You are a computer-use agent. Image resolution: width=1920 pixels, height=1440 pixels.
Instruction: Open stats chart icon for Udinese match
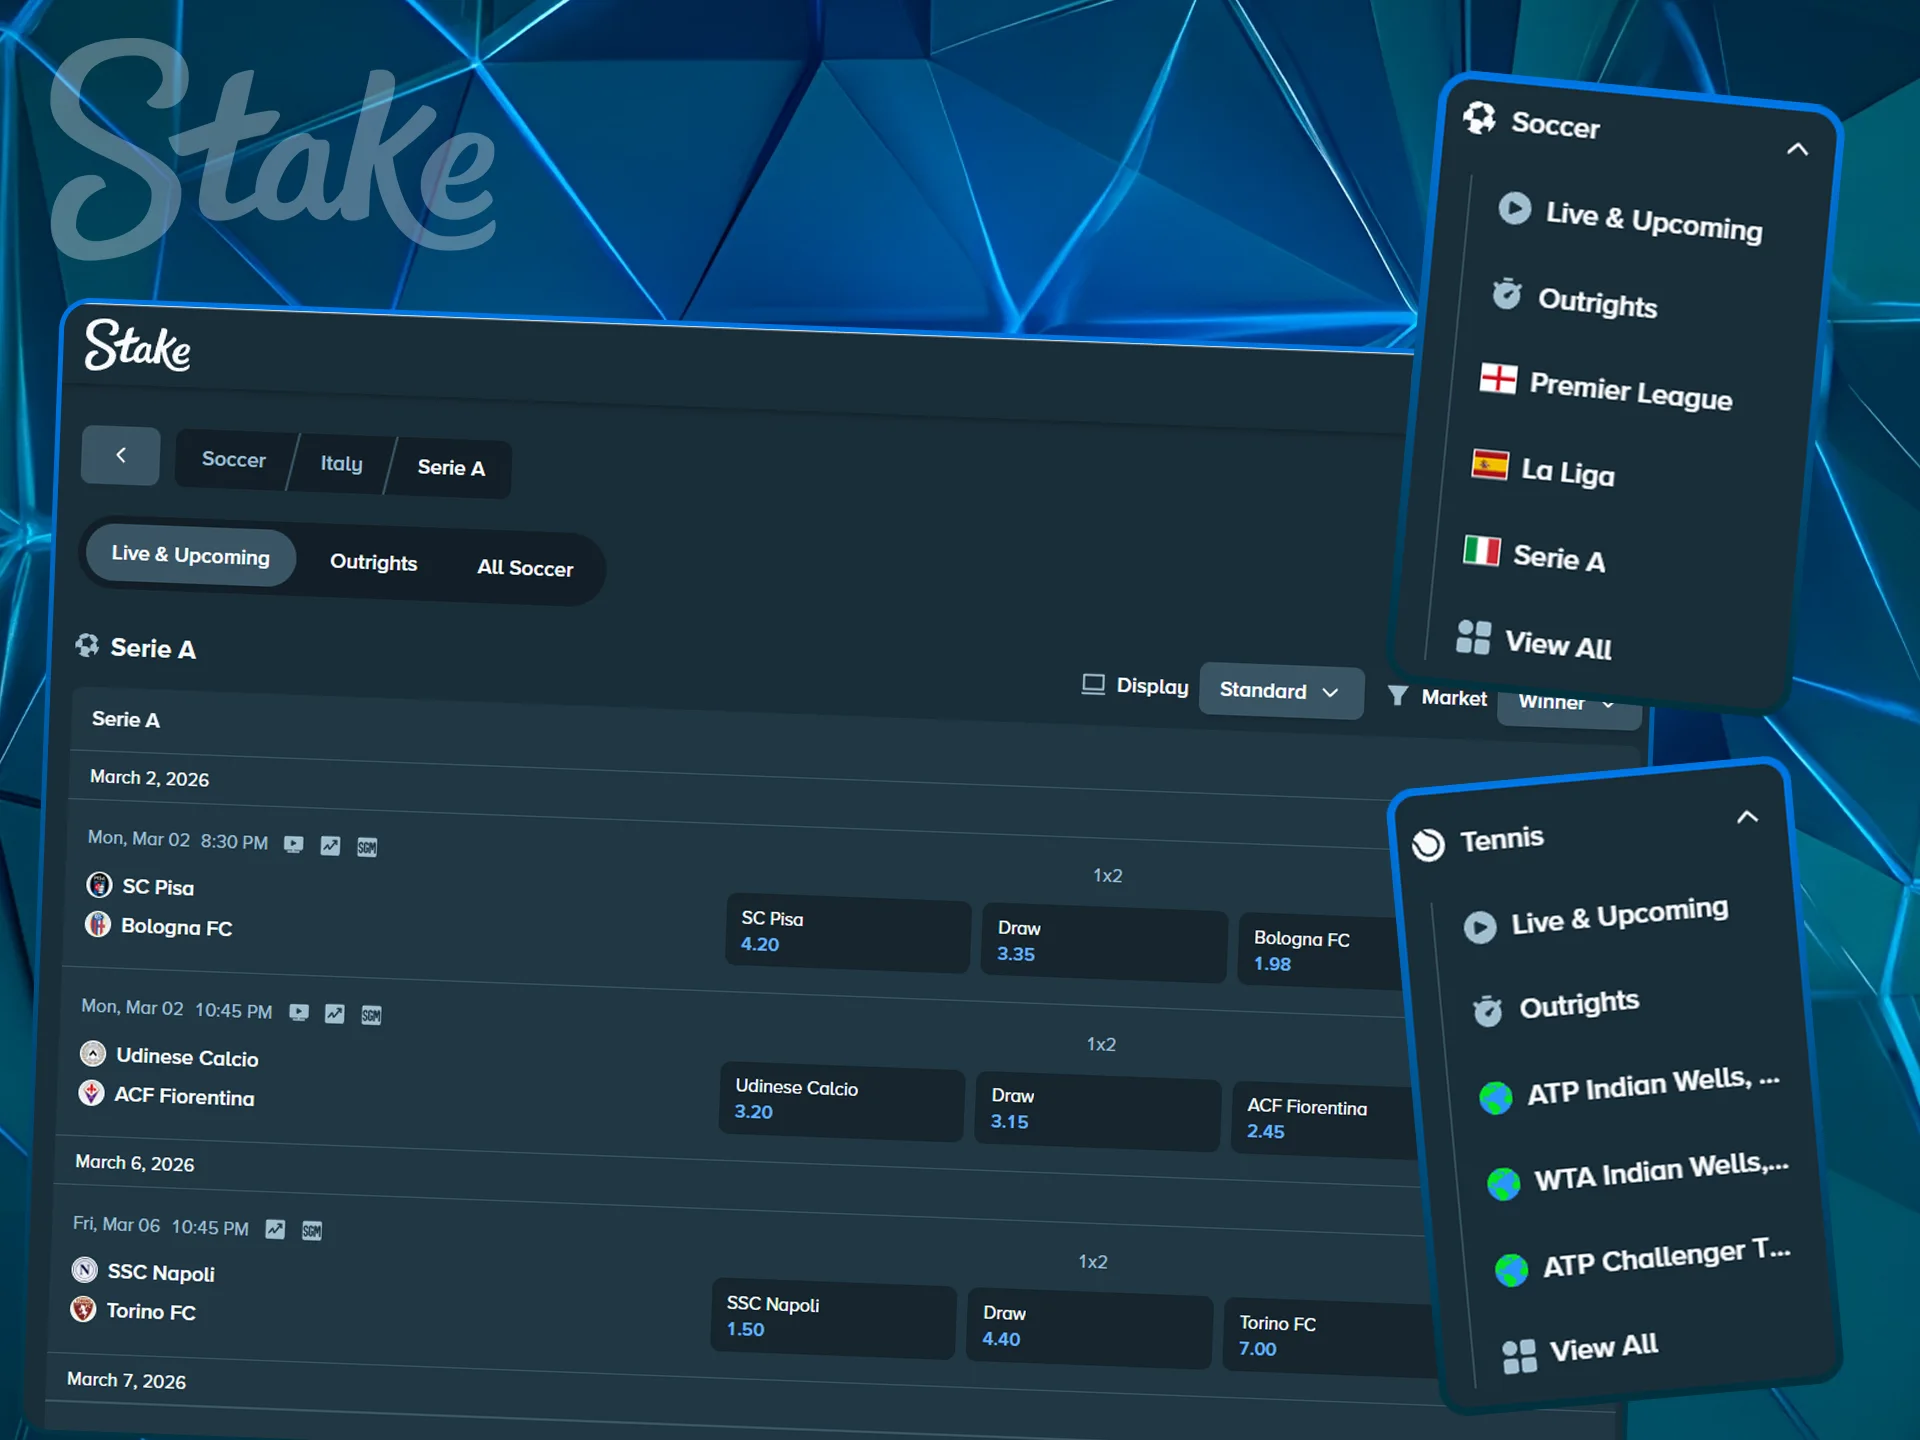click(x=335, y=1014)
